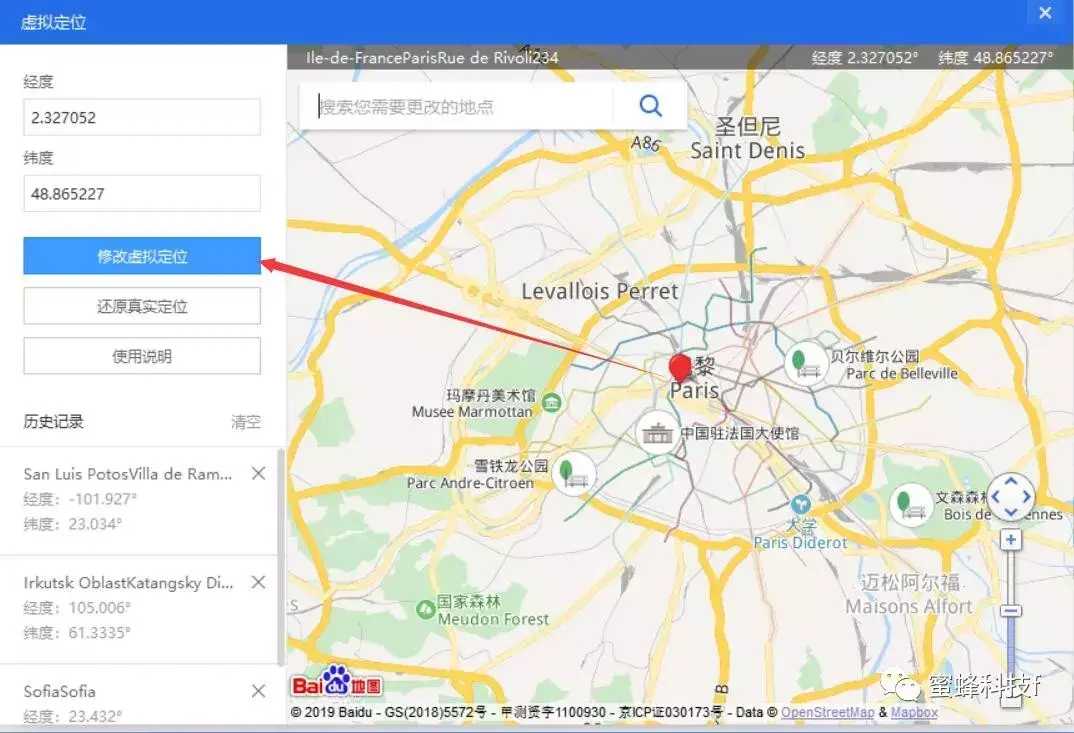Remove San Luis Potosi history entry
Image resolution: width=1074 pixels, height=733 pixels.
coord(258,474)
